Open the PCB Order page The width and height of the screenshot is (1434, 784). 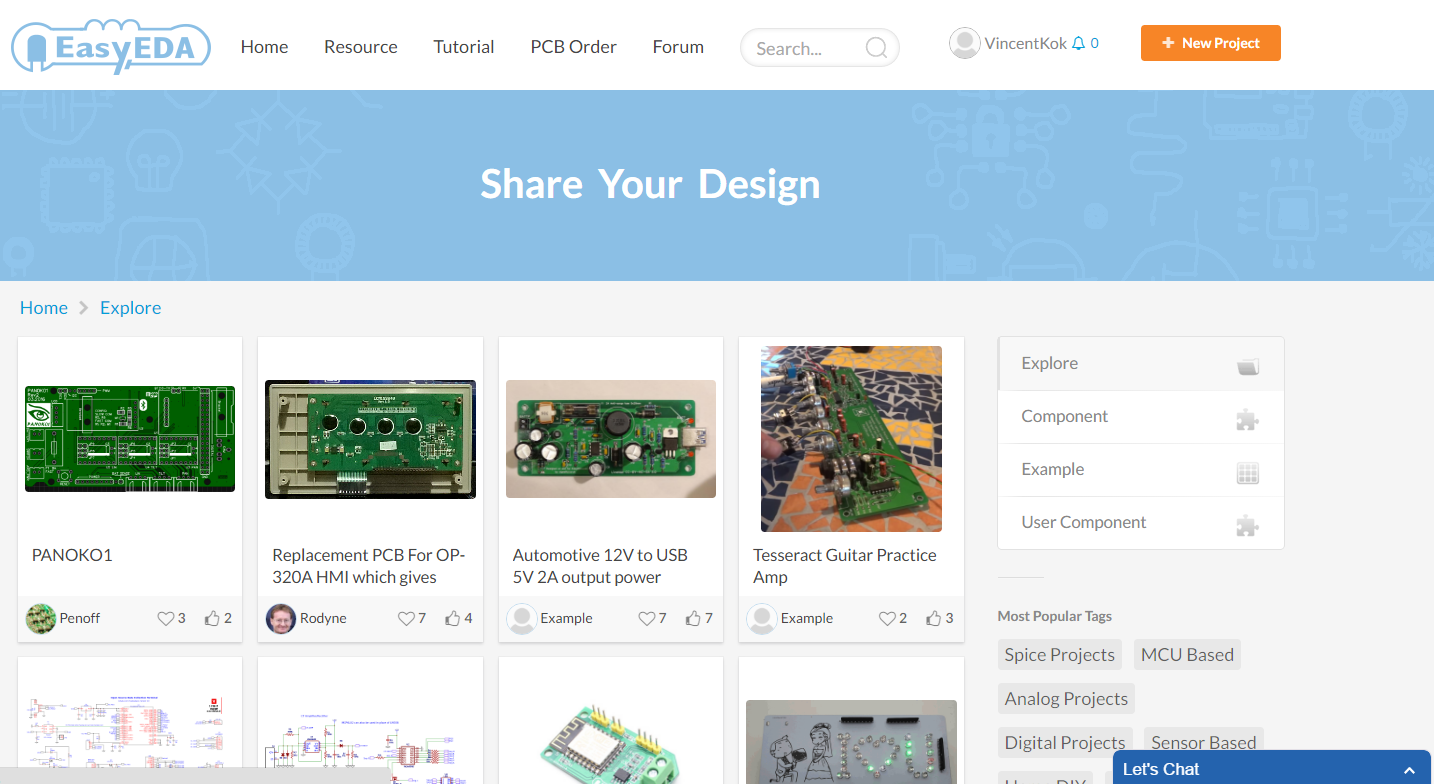pyautogui.click(x=573, y=46)
